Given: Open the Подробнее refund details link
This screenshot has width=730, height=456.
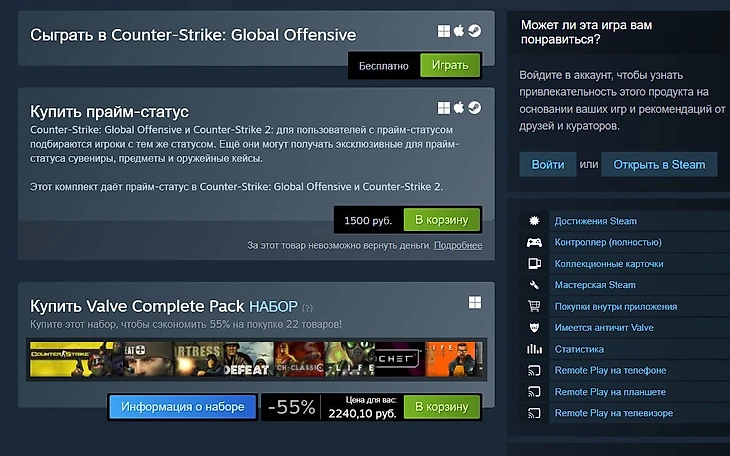Looking at the screenshot, I should [458, 245].
